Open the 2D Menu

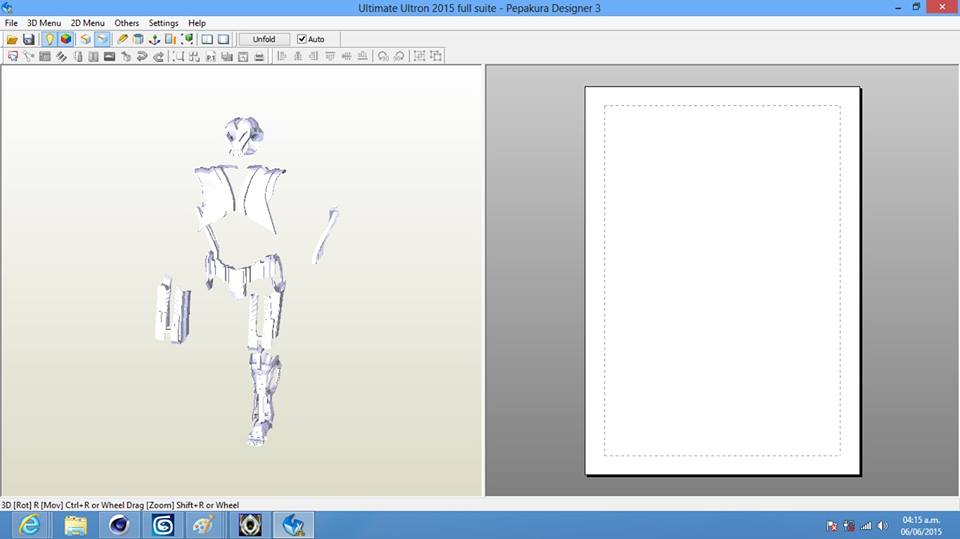click(x=88, y=23)
